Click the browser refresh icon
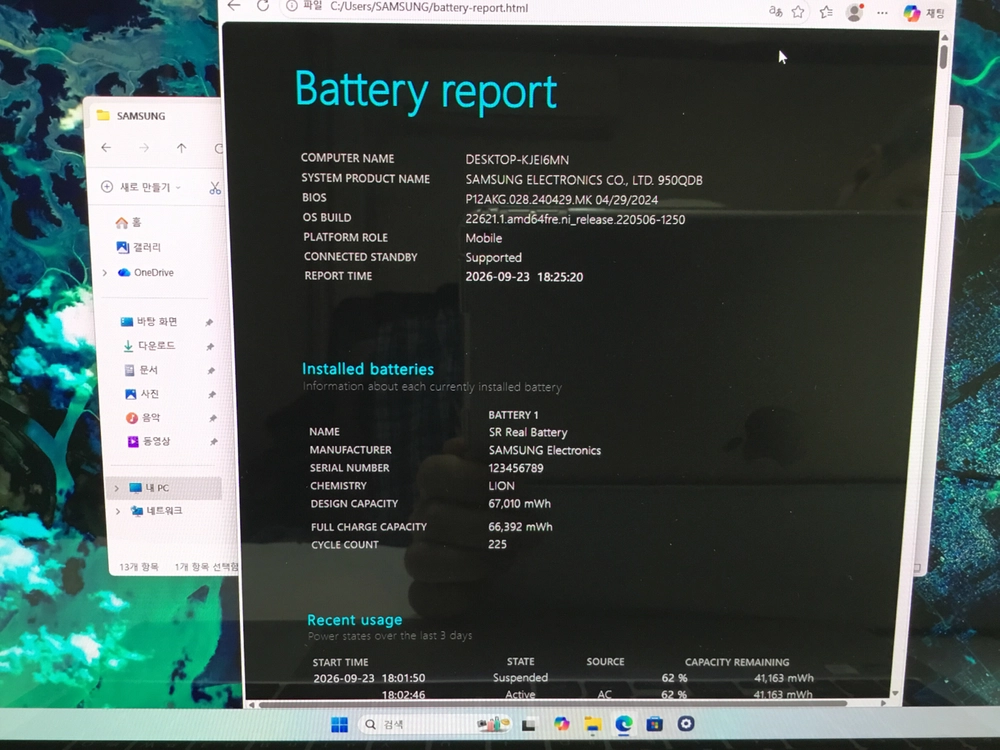Screen dimensions: 1000x750 coord(262,6)
